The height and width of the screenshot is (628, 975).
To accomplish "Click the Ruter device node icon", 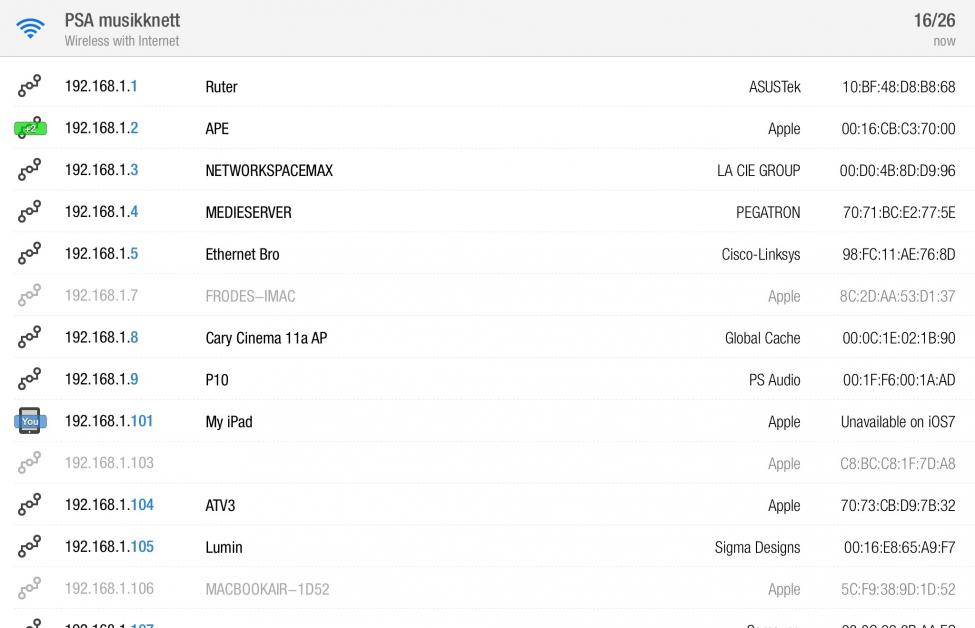I will pos(30,87).
